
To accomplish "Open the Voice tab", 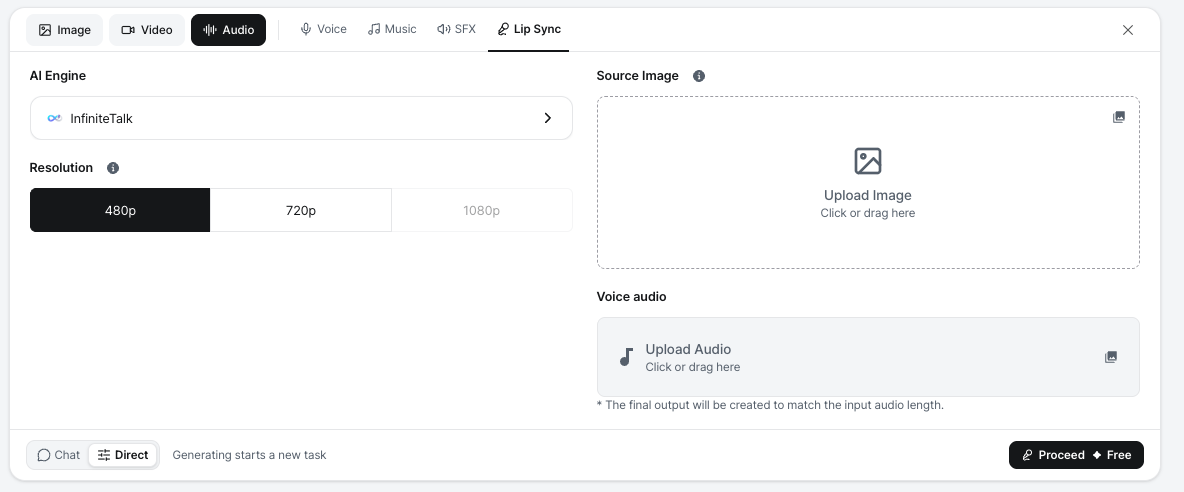I will click(x=323, y=29).
